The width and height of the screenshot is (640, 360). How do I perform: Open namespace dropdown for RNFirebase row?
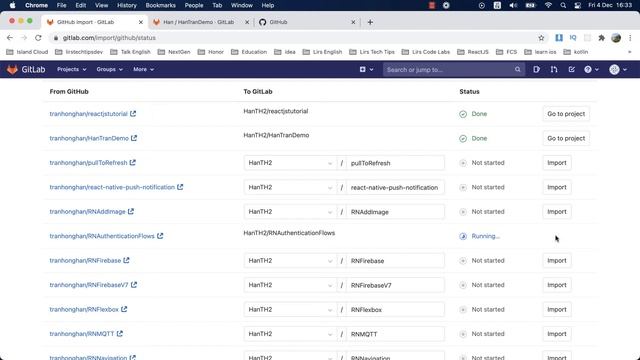tap(290, 260)
